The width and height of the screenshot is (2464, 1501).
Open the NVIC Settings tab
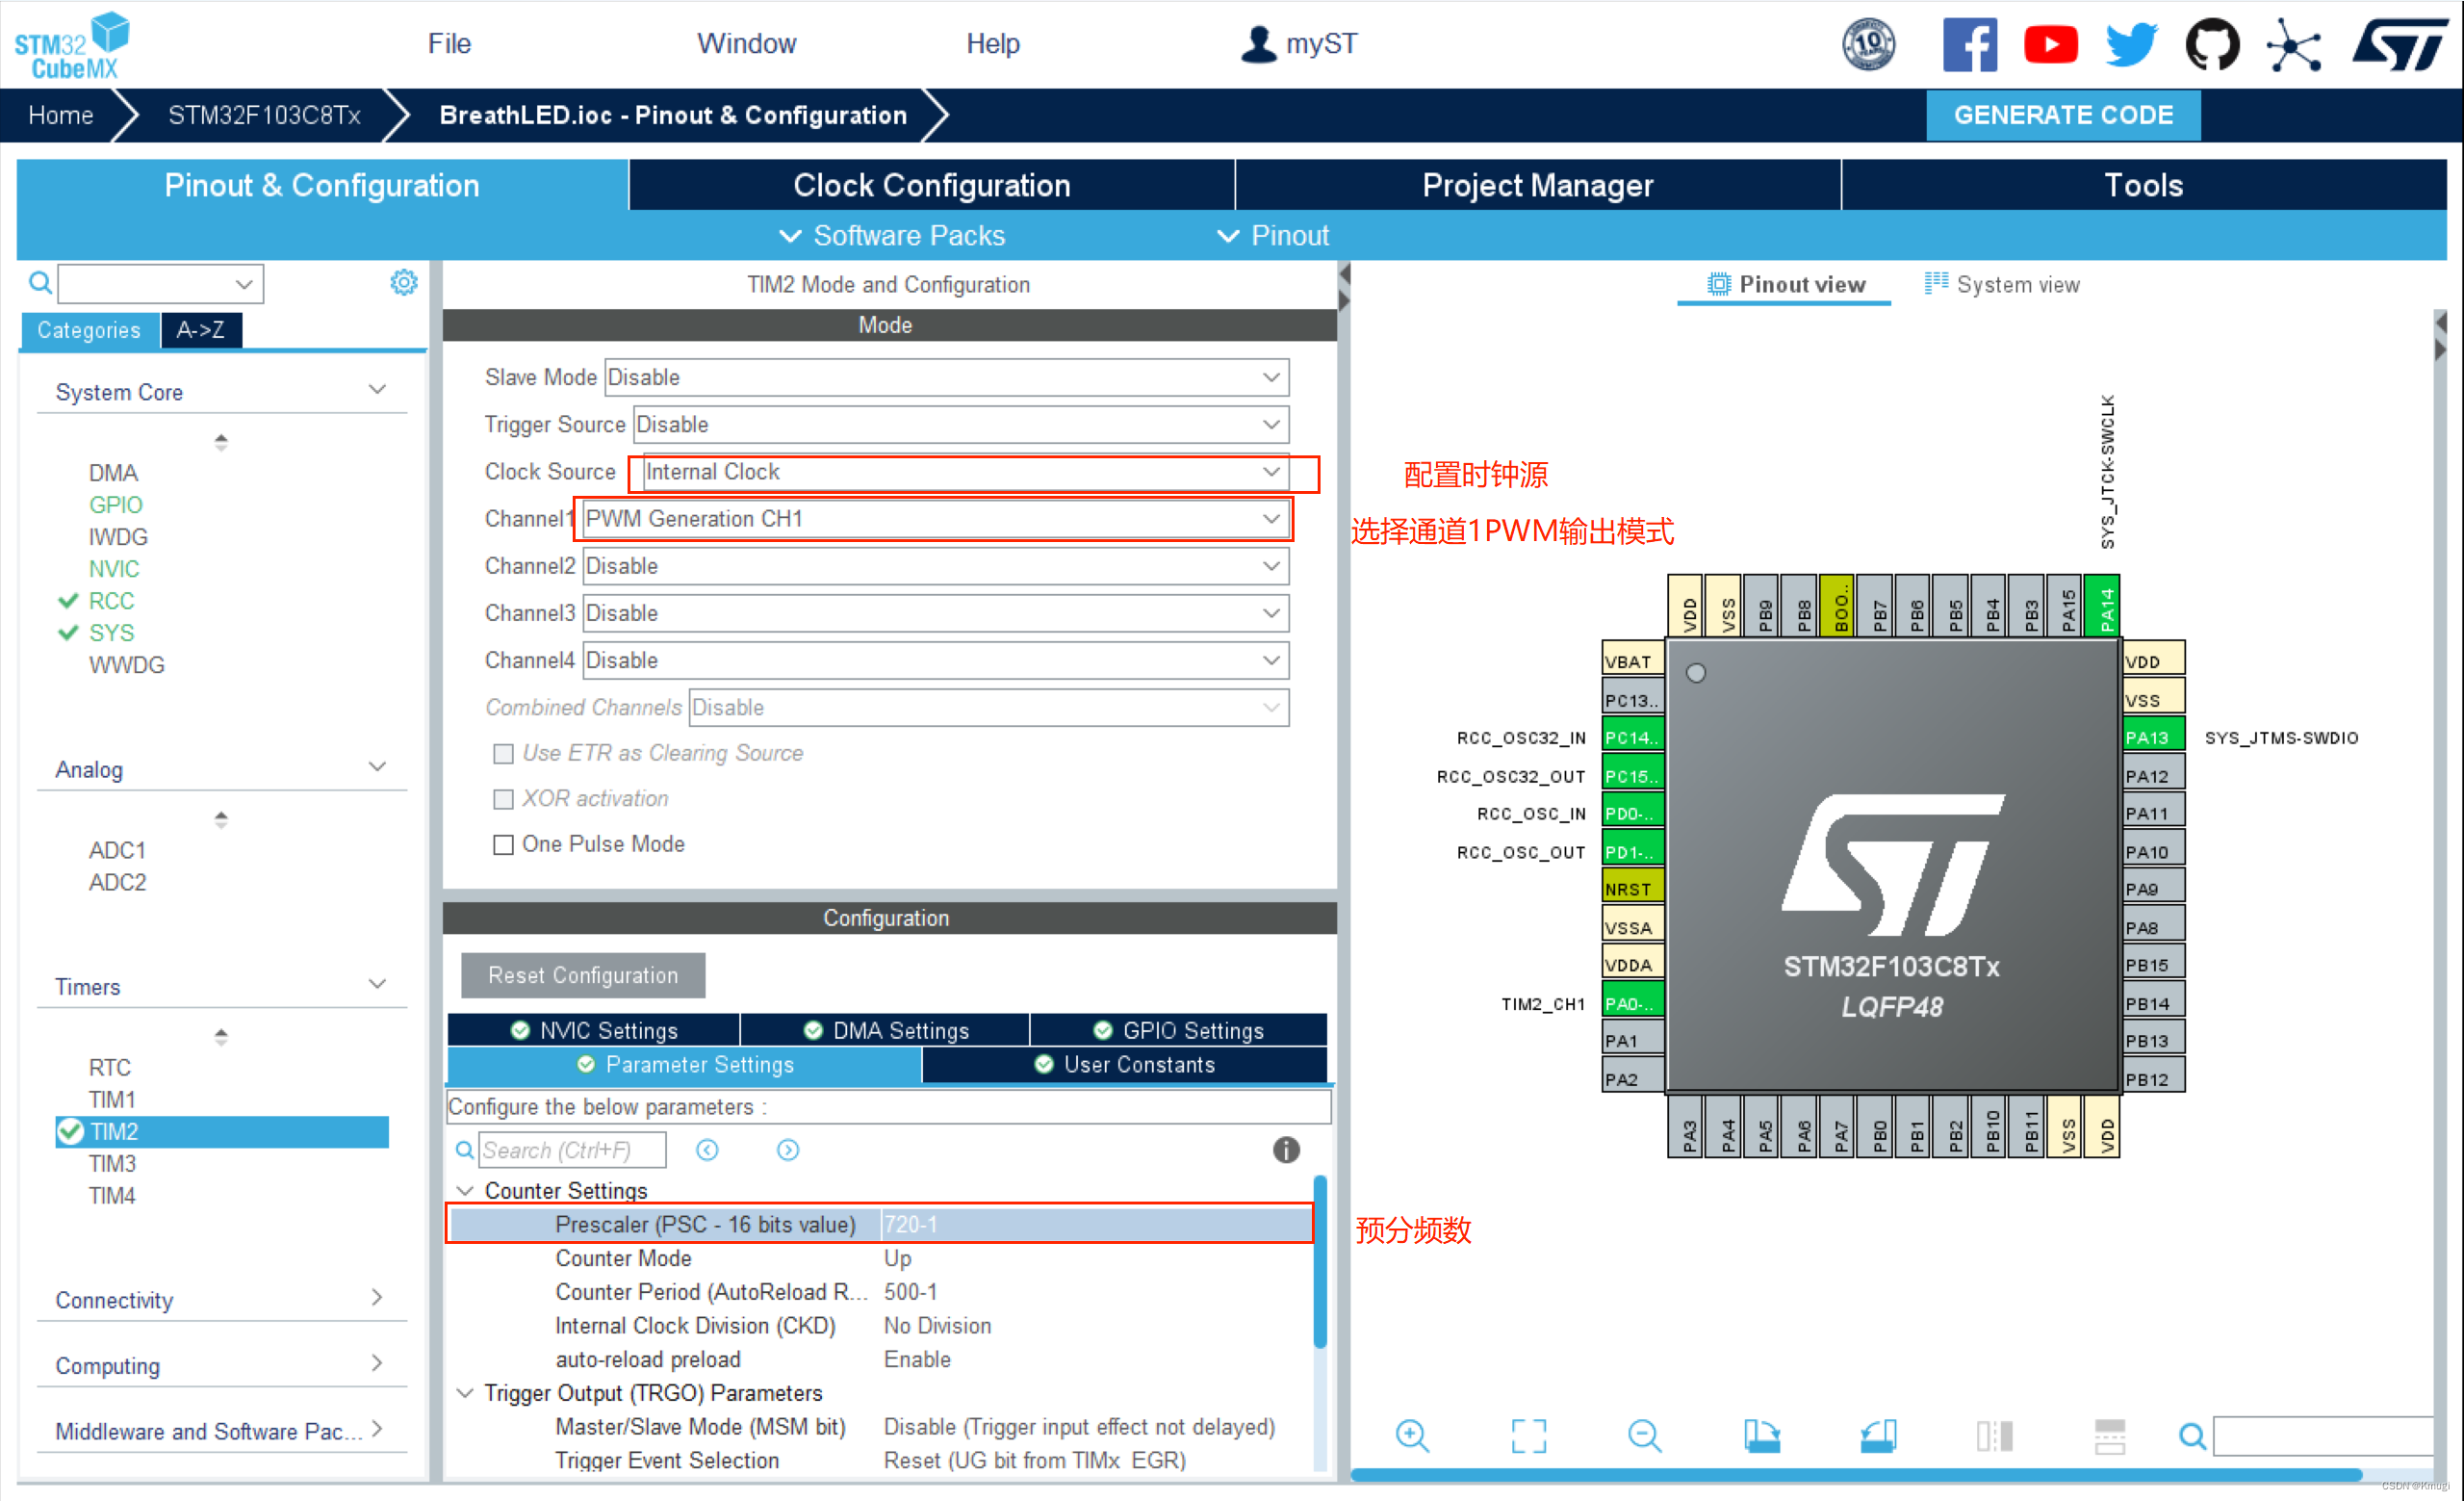point(593,1030)
